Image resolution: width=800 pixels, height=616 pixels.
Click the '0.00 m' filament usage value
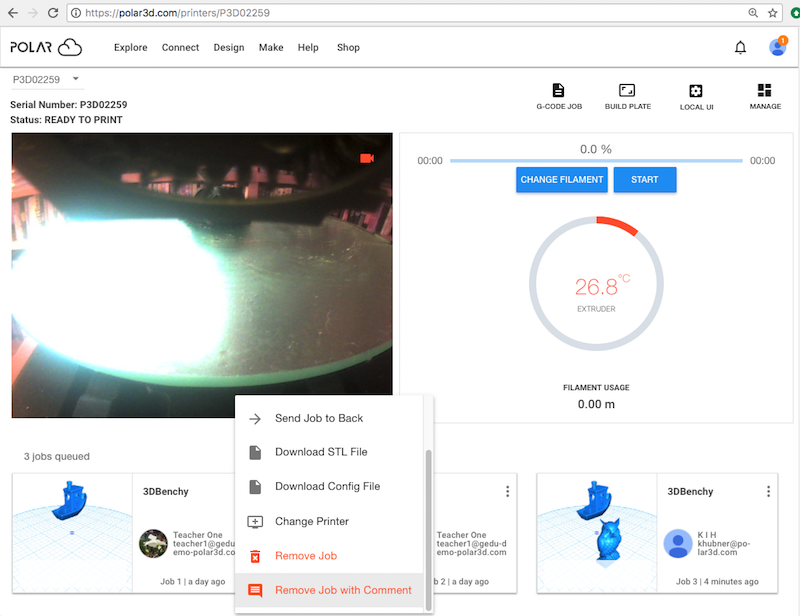pyautogui.click(x=596, y=404)
